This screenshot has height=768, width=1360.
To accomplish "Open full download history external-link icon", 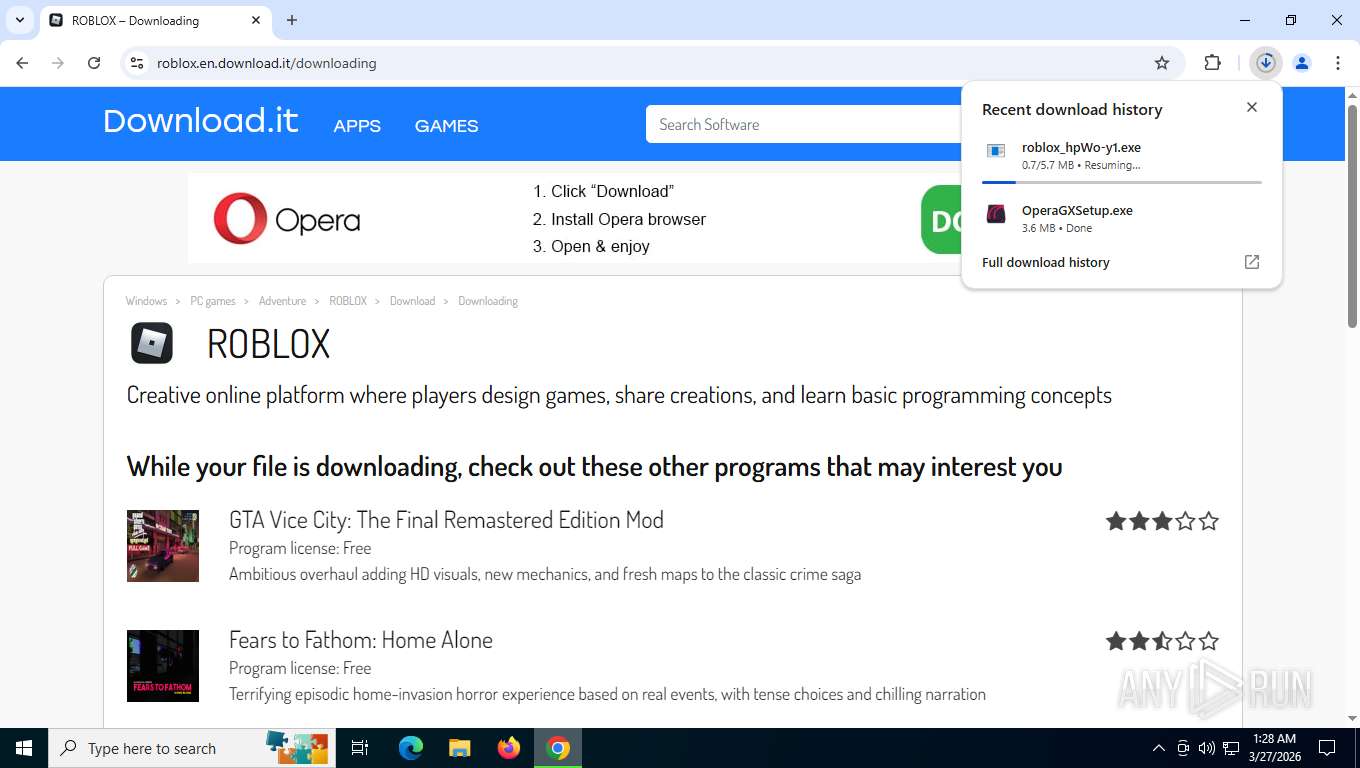I will coord(1252,262).
